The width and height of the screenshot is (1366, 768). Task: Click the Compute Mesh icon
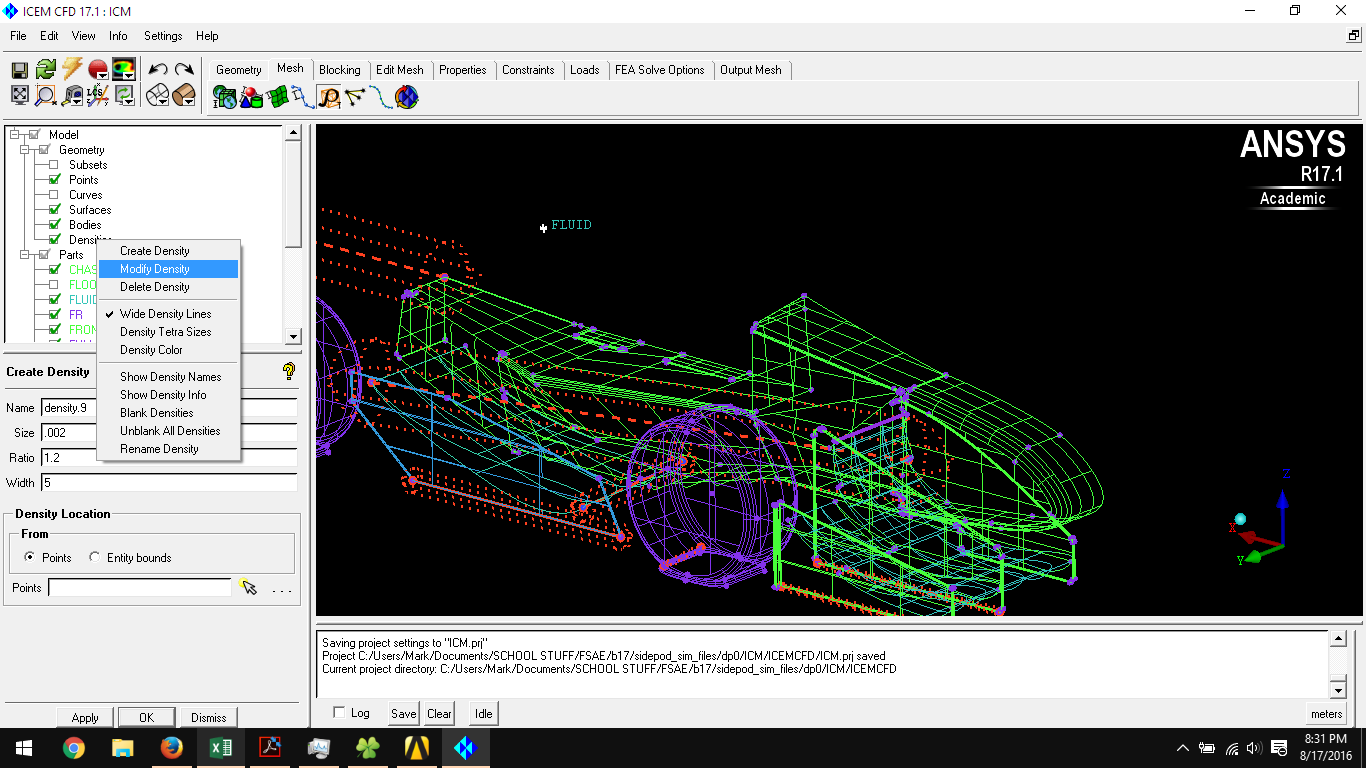[x=407, y=97]
